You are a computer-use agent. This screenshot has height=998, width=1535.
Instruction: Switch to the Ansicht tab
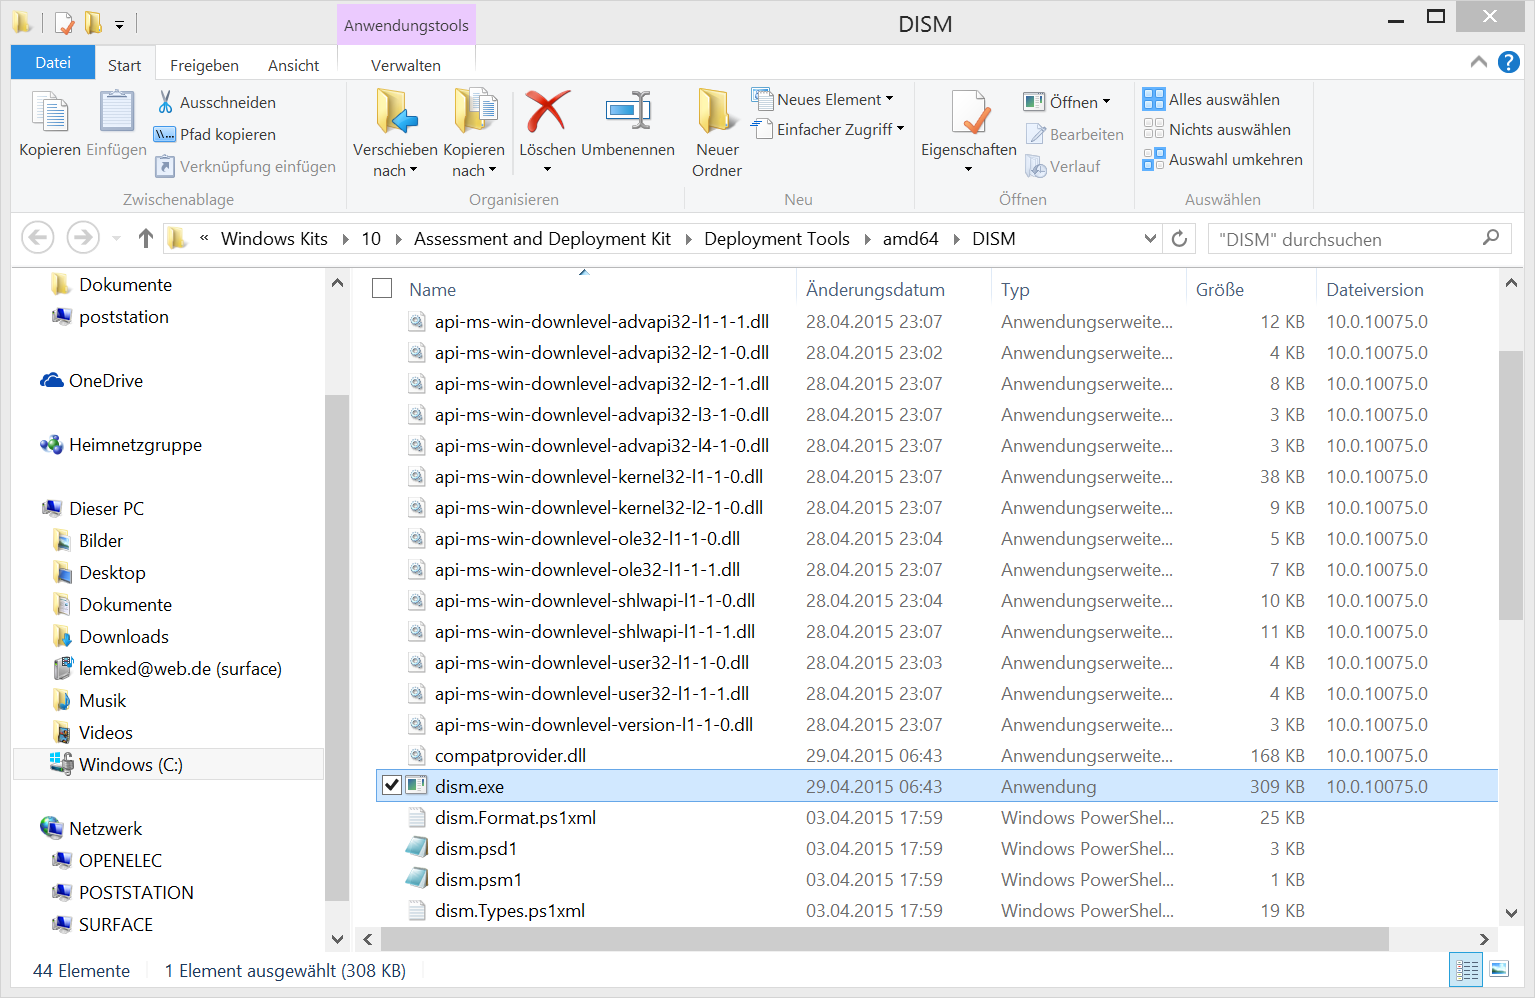point(294,65)
